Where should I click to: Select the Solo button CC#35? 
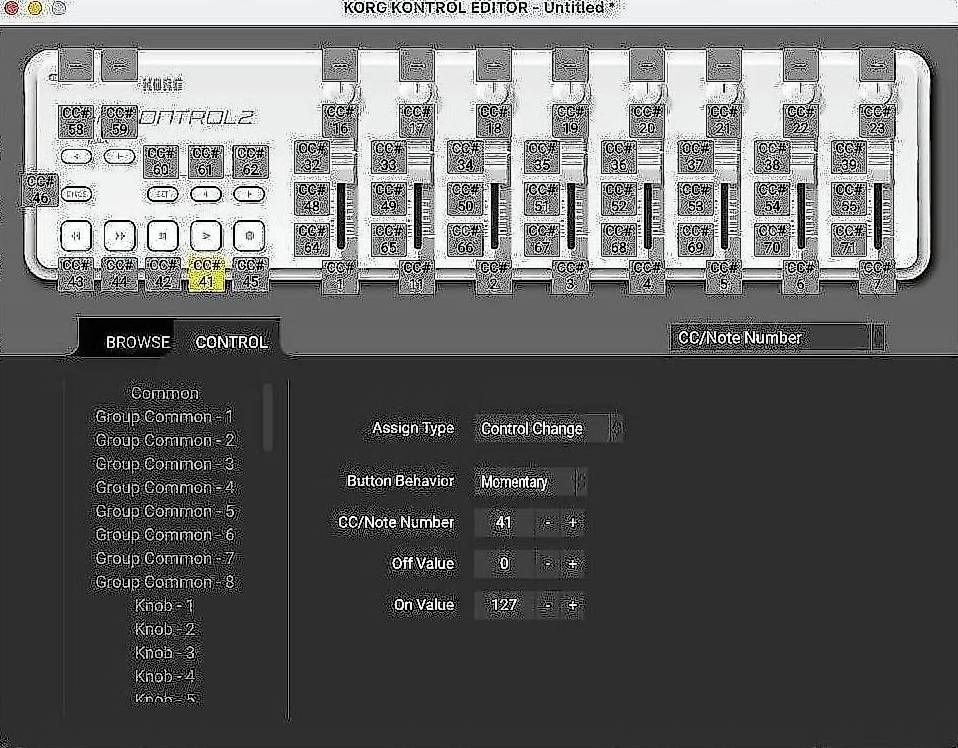[x=542, y=157]
